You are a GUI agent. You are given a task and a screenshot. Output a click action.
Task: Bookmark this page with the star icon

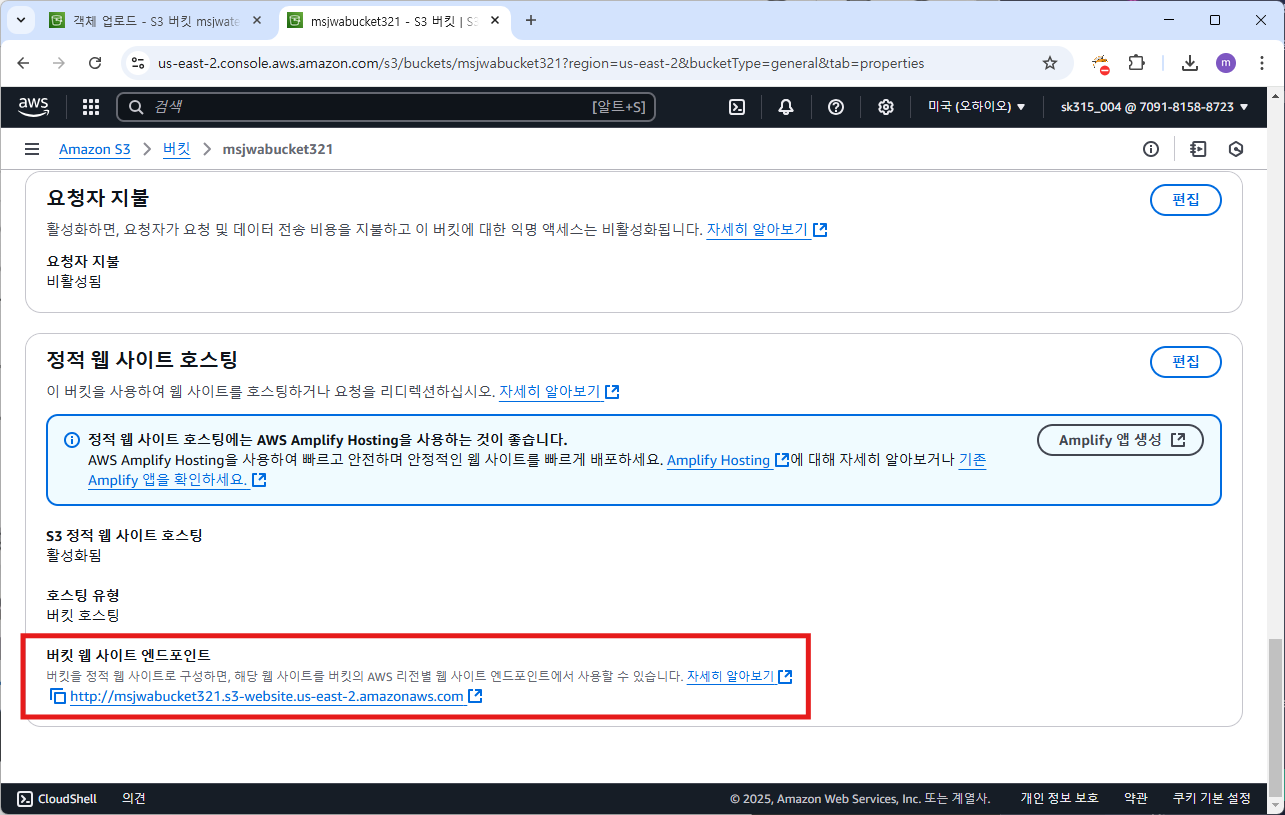tap(1050, 63)
